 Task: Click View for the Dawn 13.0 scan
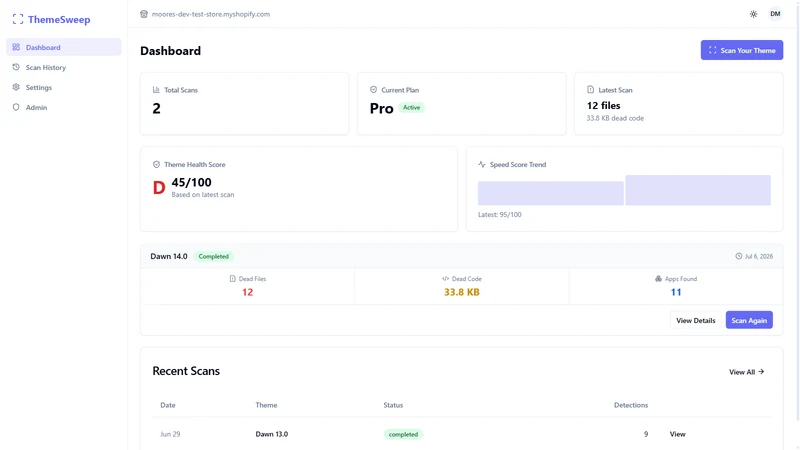[677, 434]
